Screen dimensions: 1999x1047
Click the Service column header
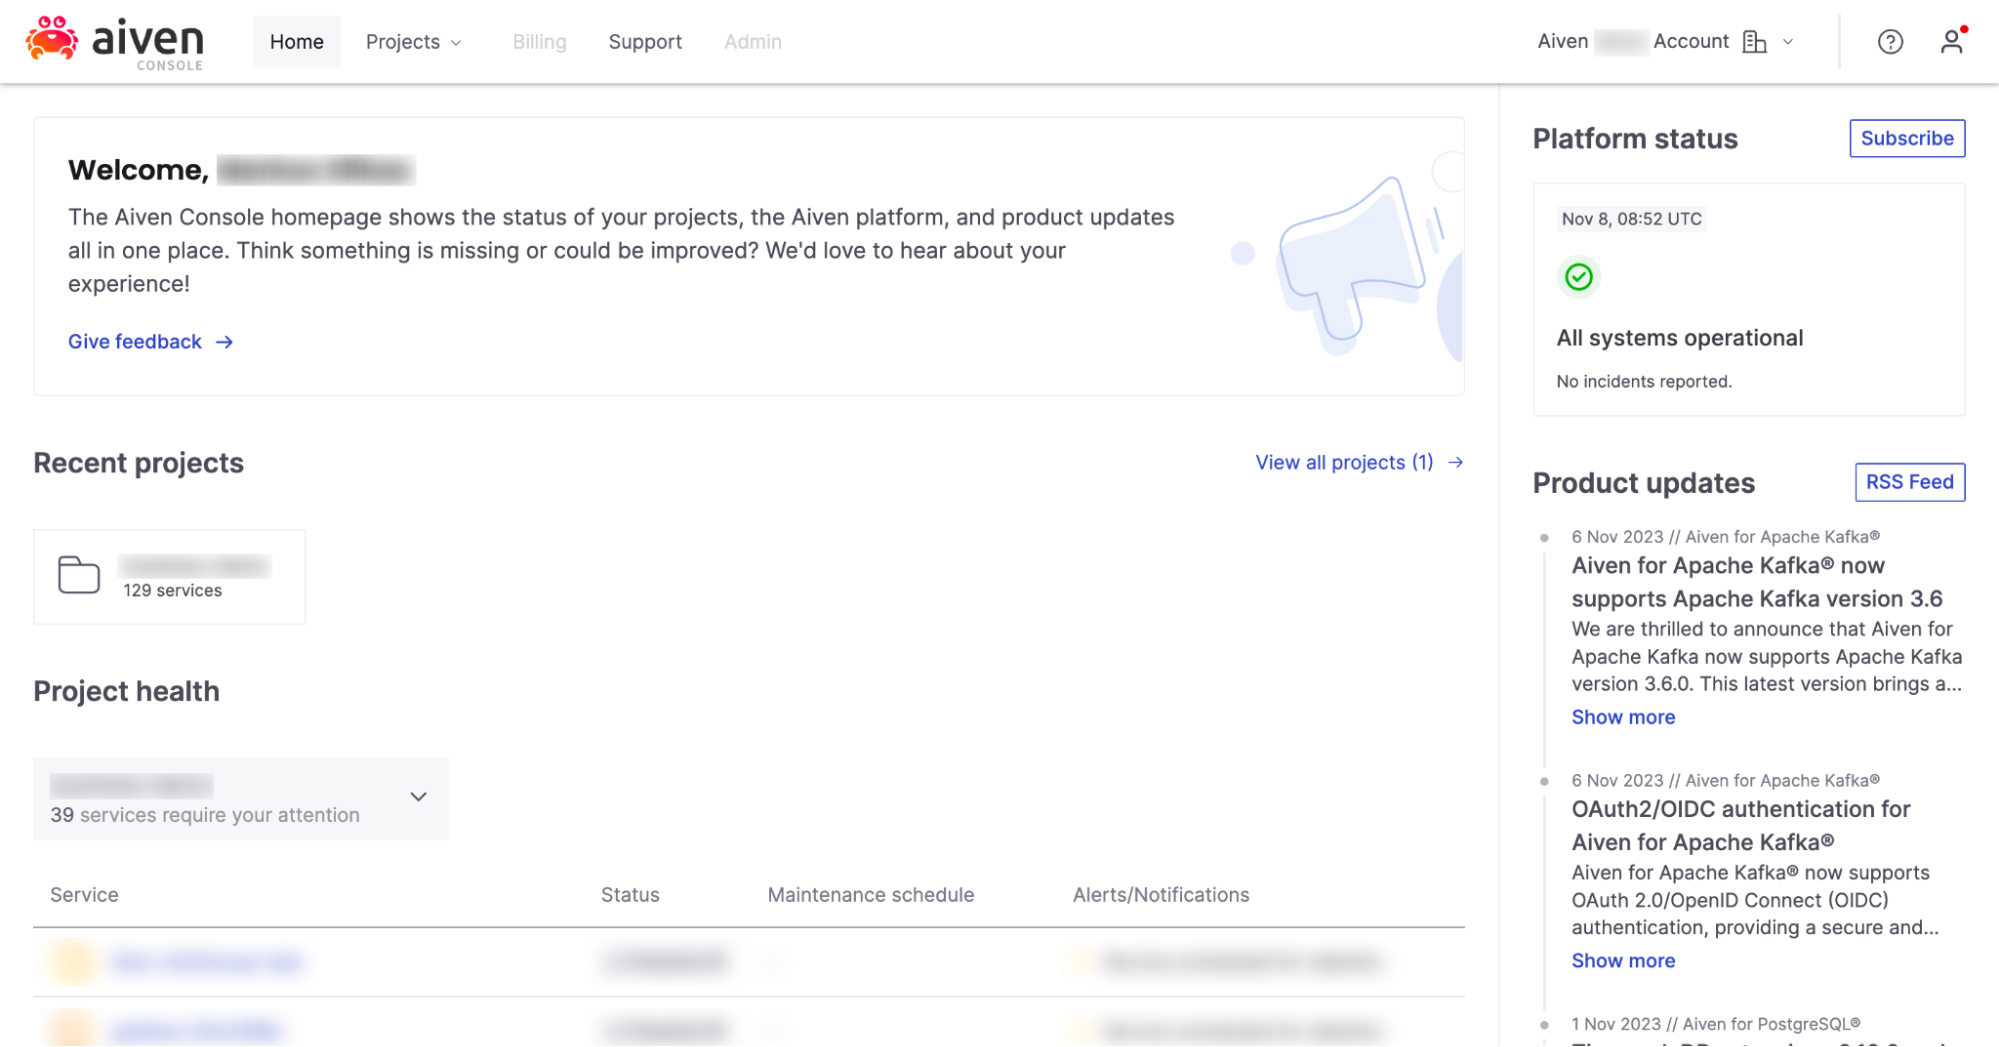tap(84, 895)
